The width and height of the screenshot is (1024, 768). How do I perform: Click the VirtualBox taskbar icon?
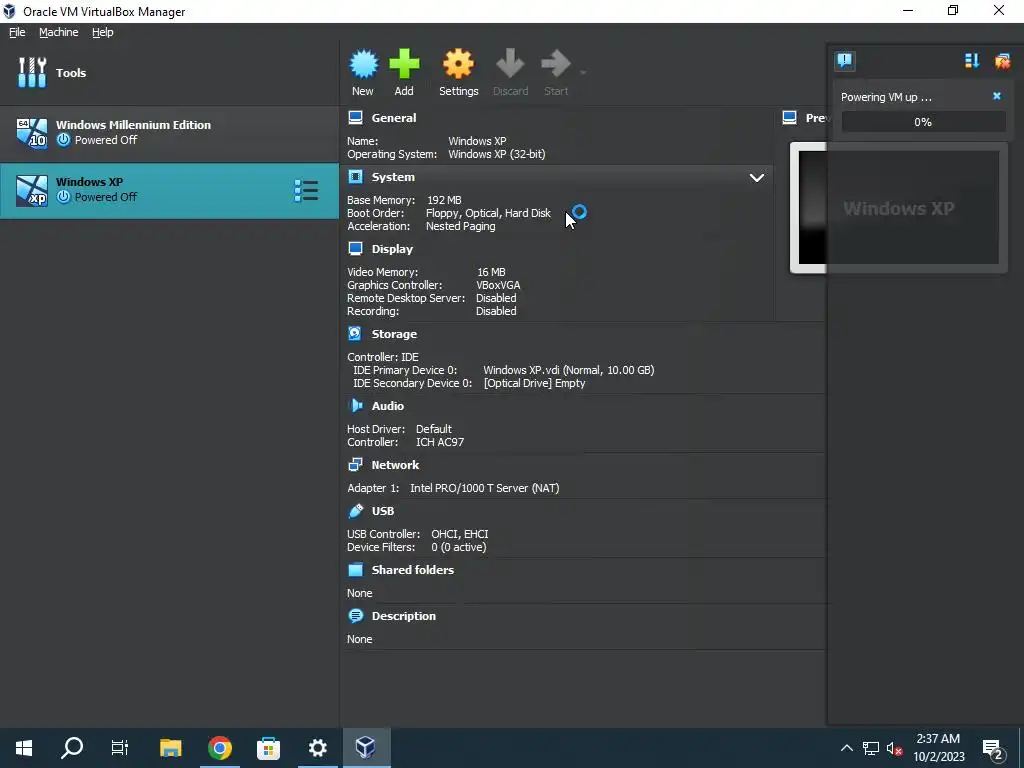(x=366, y=748)
